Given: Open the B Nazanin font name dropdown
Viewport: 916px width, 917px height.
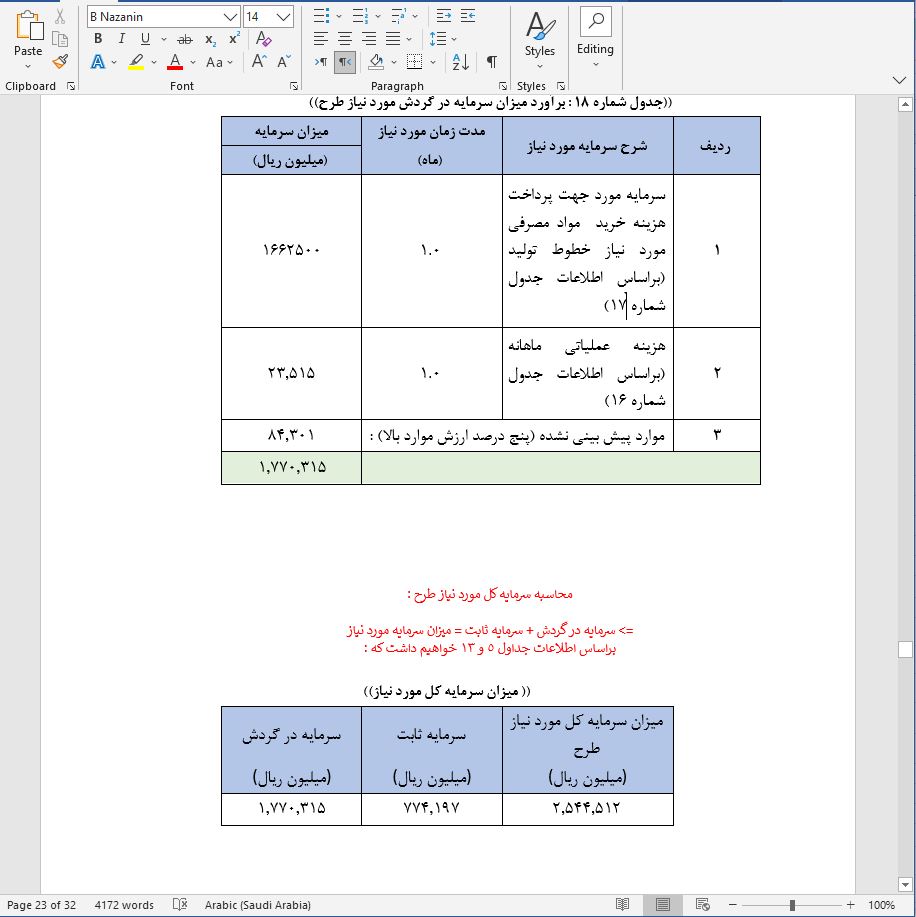Looking at the screenshot, I should tap(231, 16).
